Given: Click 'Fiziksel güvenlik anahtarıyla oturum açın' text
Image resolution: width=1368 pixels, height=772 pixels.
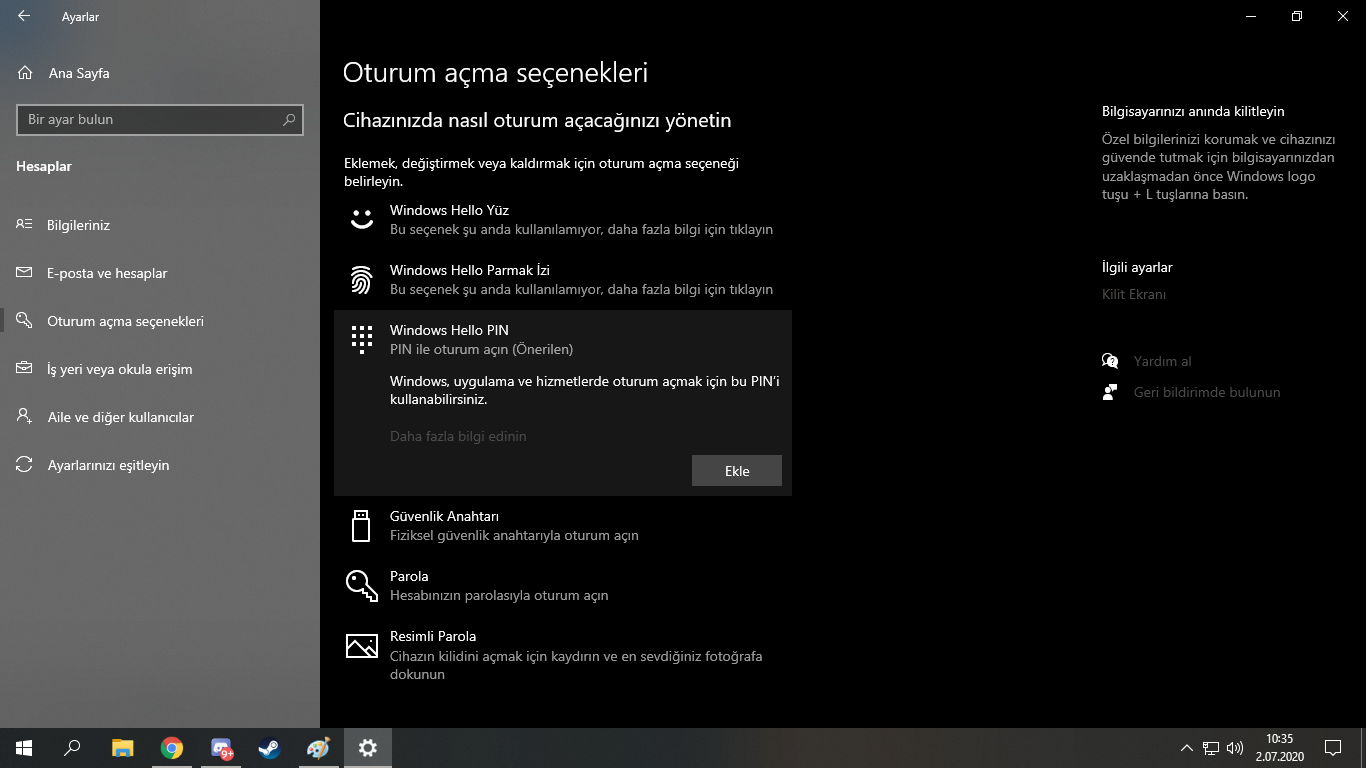Looking at the screenshot, I should [514, 535].
